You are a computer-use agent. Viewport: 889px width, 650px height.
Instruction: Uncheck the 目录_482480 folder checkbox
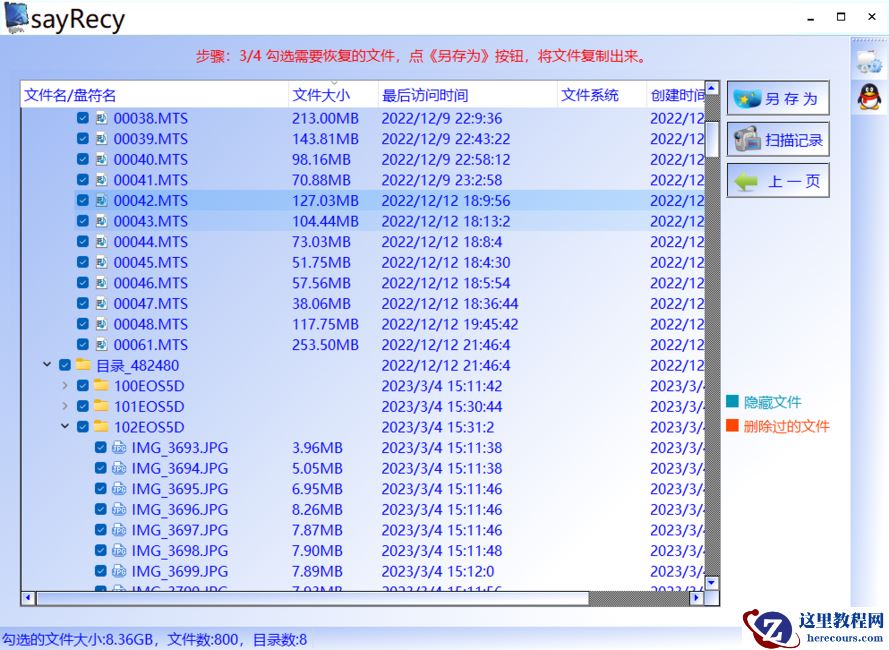click(64, 365)
